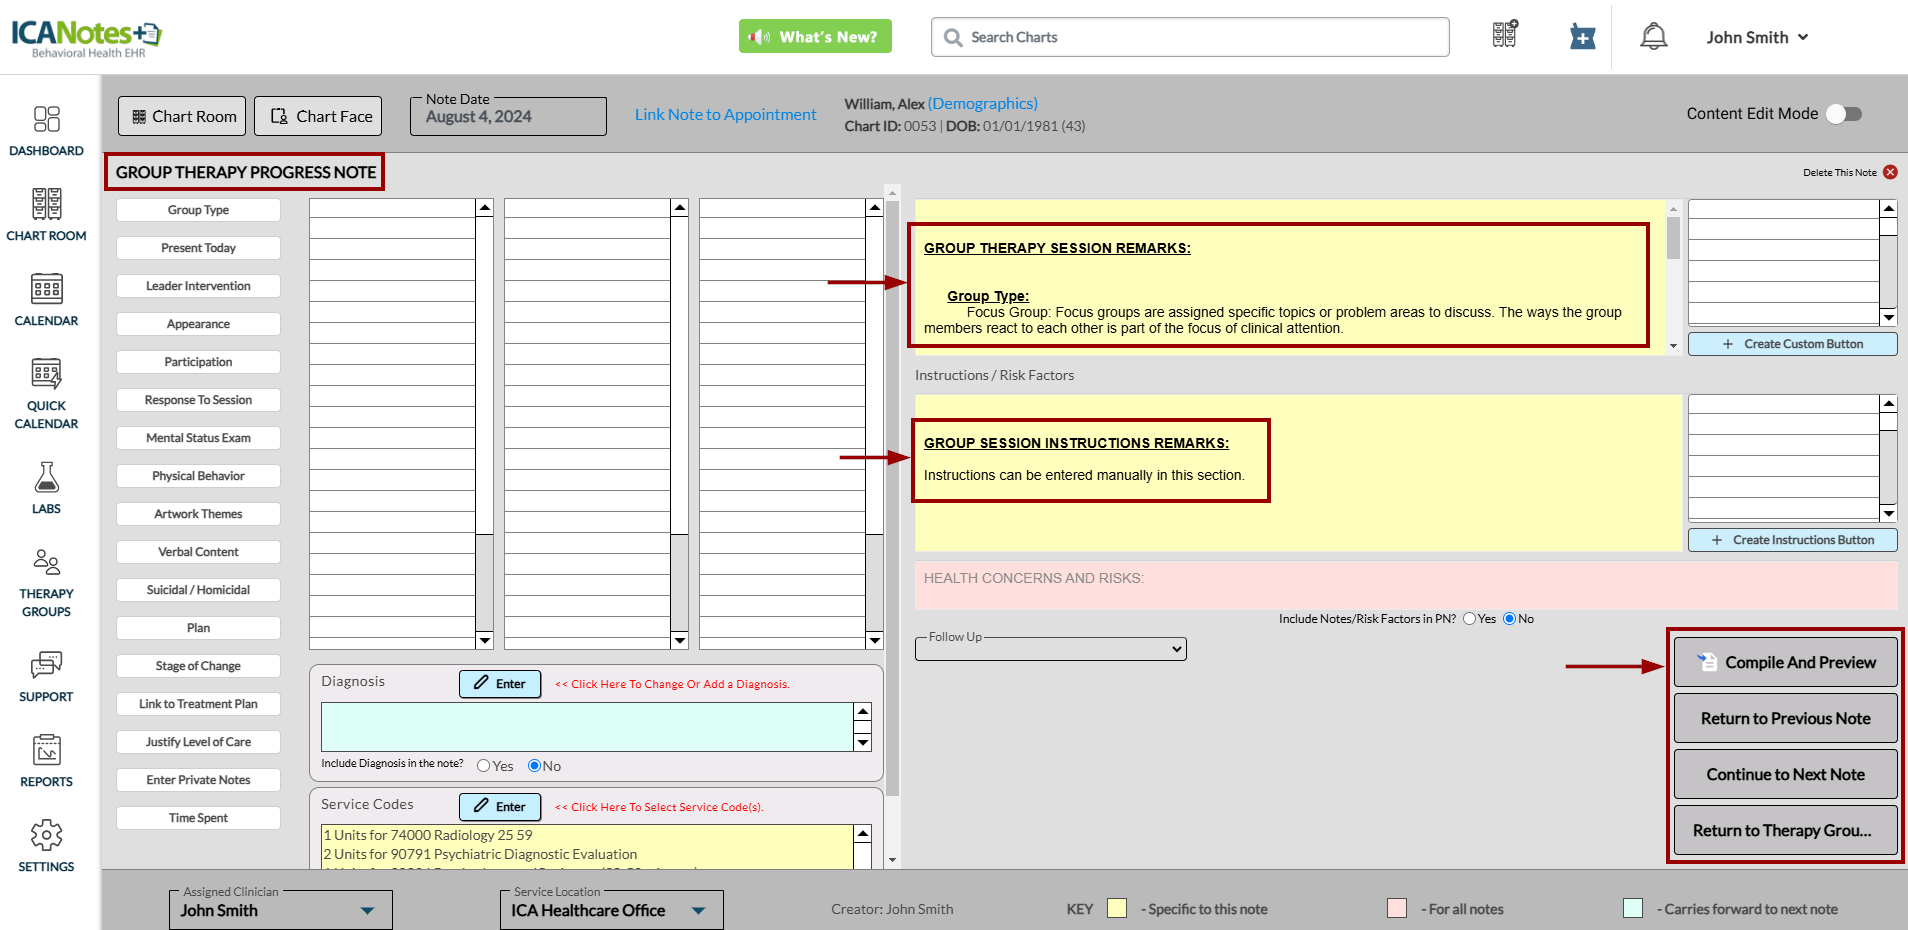Select the Suicidal / Homicidal item

tap(198, 590)
